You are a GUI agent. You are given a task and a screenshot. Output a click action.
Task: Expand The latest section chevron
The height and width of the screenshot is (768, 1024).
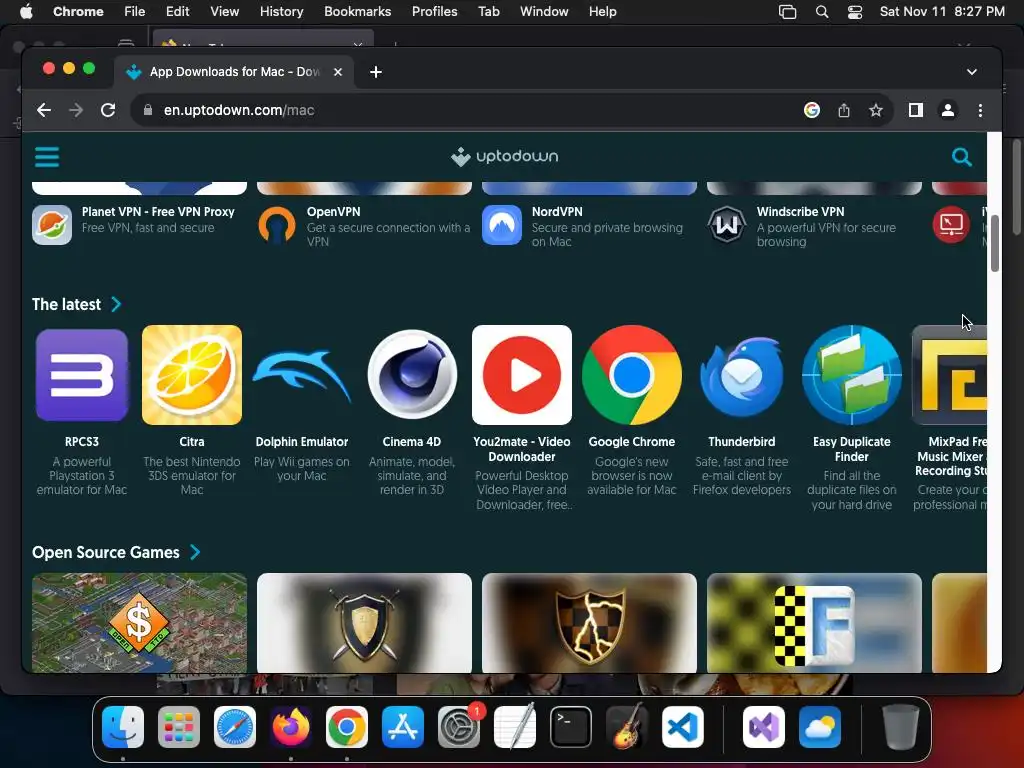tap(116, 304)
